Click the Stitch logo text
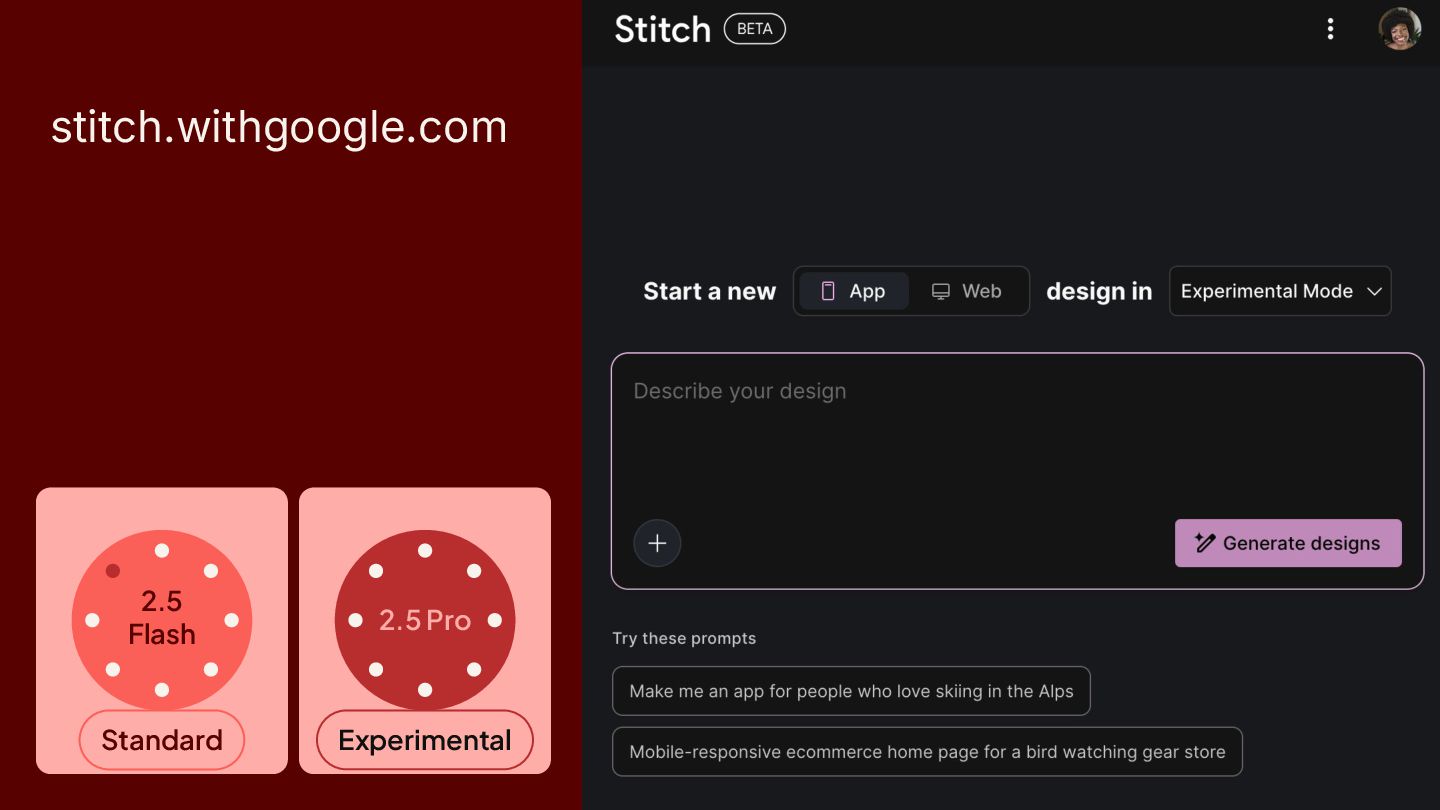 point(662,29)
